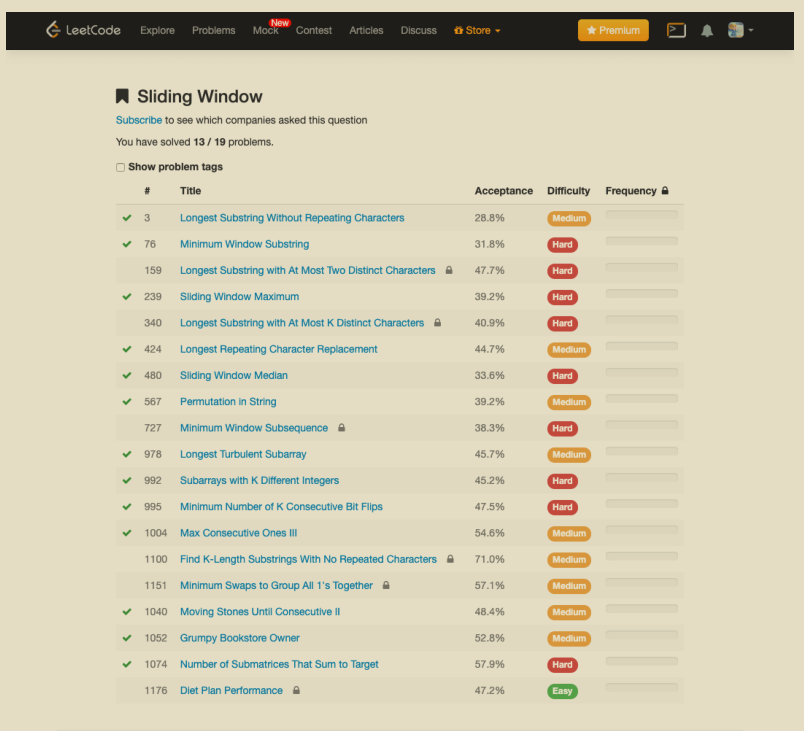Sort by the Acceptance column header
The height and width of the screenshot is (731, 804).
504,191
